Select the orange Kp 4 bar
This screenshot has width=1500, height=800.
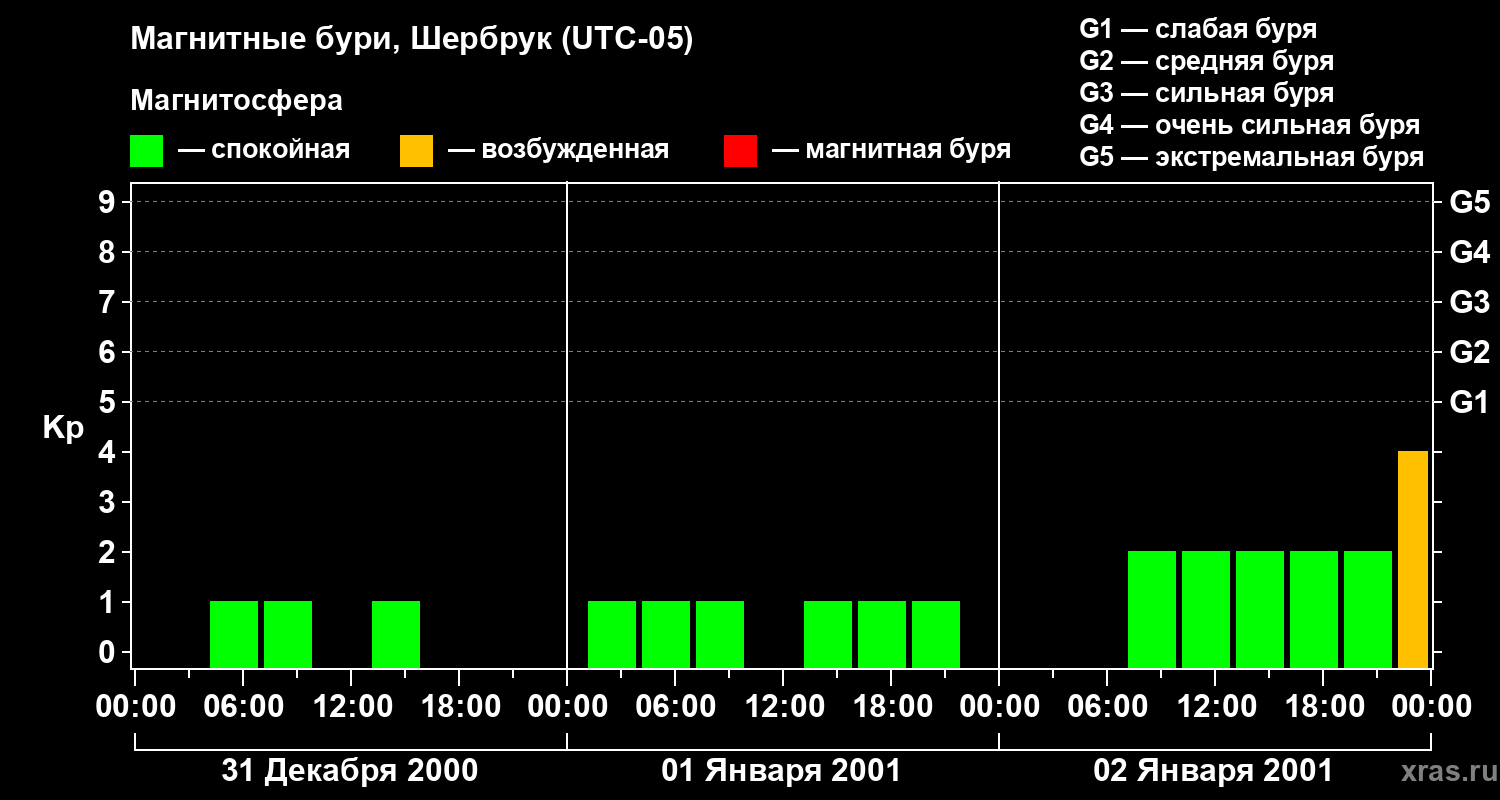1413,559
